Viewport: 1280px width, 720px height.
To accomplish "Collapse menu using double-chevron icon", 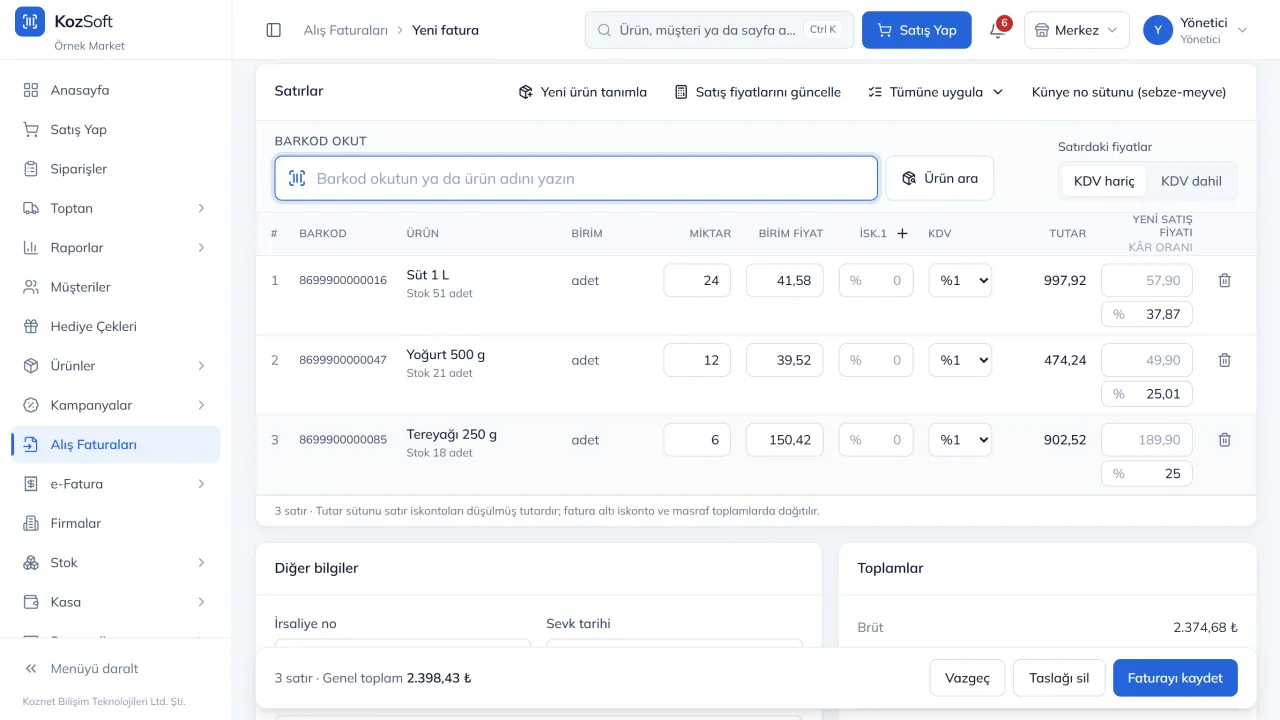I will 31,668.
